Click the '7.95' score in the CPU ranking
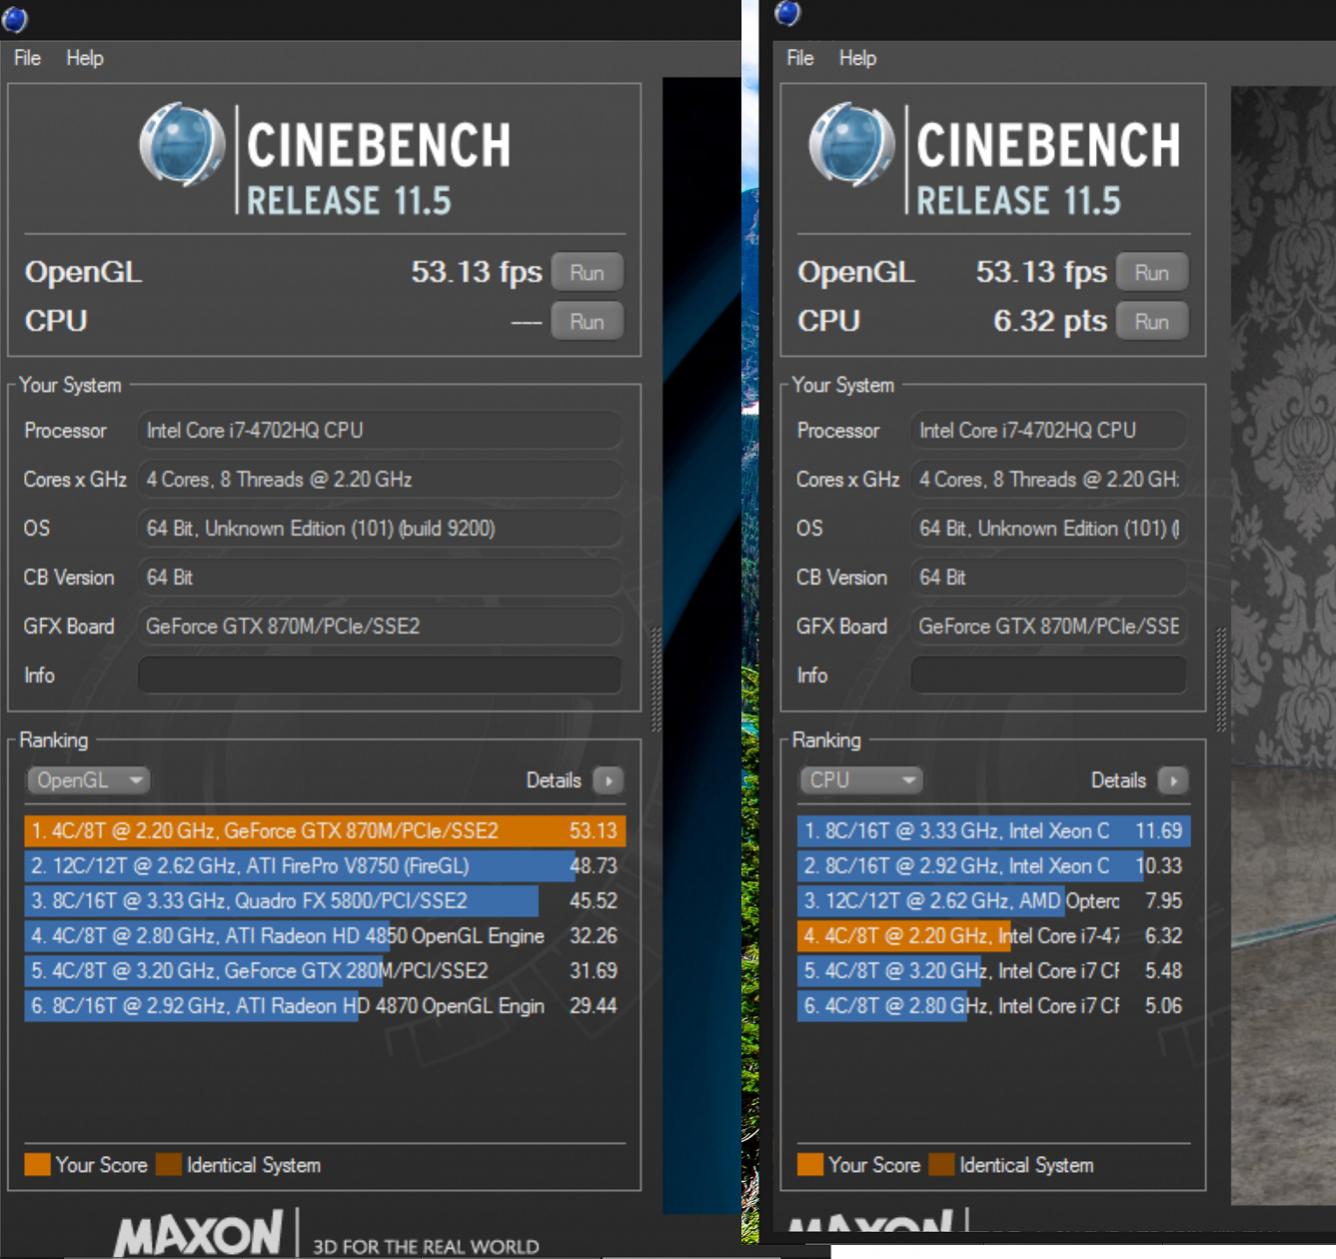Viewport: 1336px width, 1259px height. click(1164, 901)
